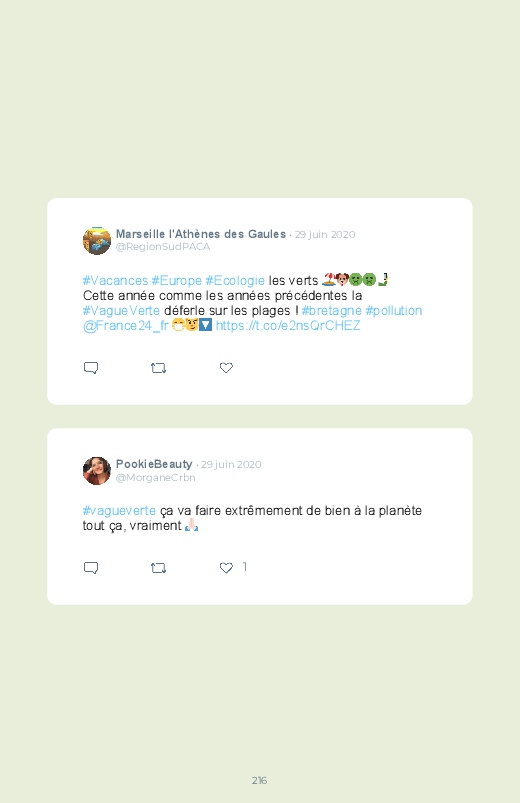Open the #Europe hashtag
Viewport: 520px width, 803px height.
coord(176,281)
